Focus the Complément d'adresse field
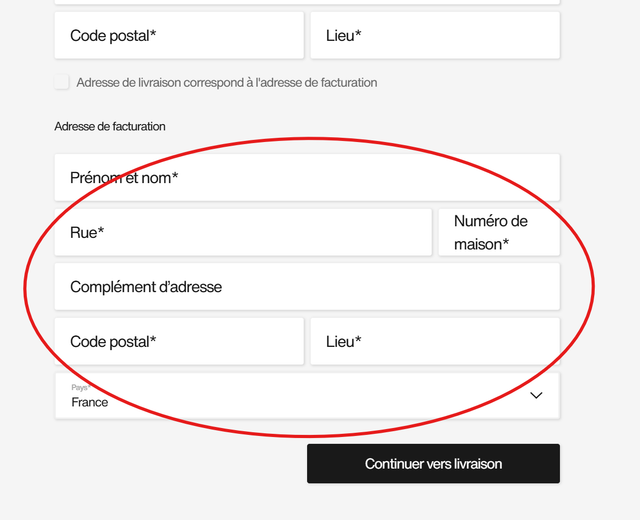 click(307, 287)
